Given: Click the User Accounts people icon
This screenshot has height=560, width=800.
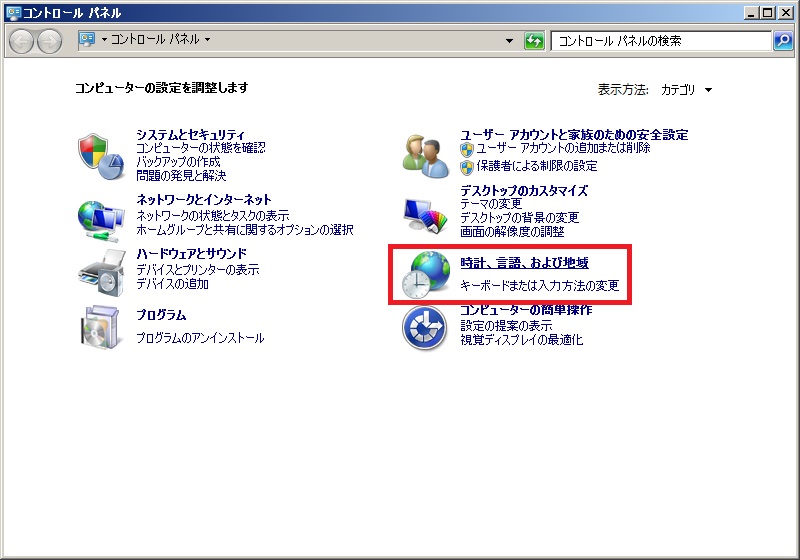Looking at the screenshot, I should click(424, 153).
